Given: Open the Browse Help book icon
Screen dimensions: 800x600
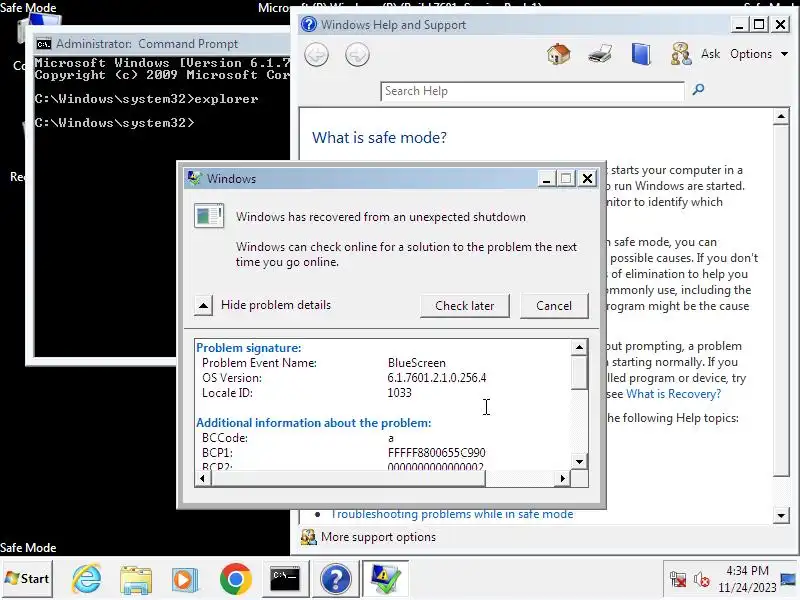Looking at the screenshot, I should click(x=641, y=54).
